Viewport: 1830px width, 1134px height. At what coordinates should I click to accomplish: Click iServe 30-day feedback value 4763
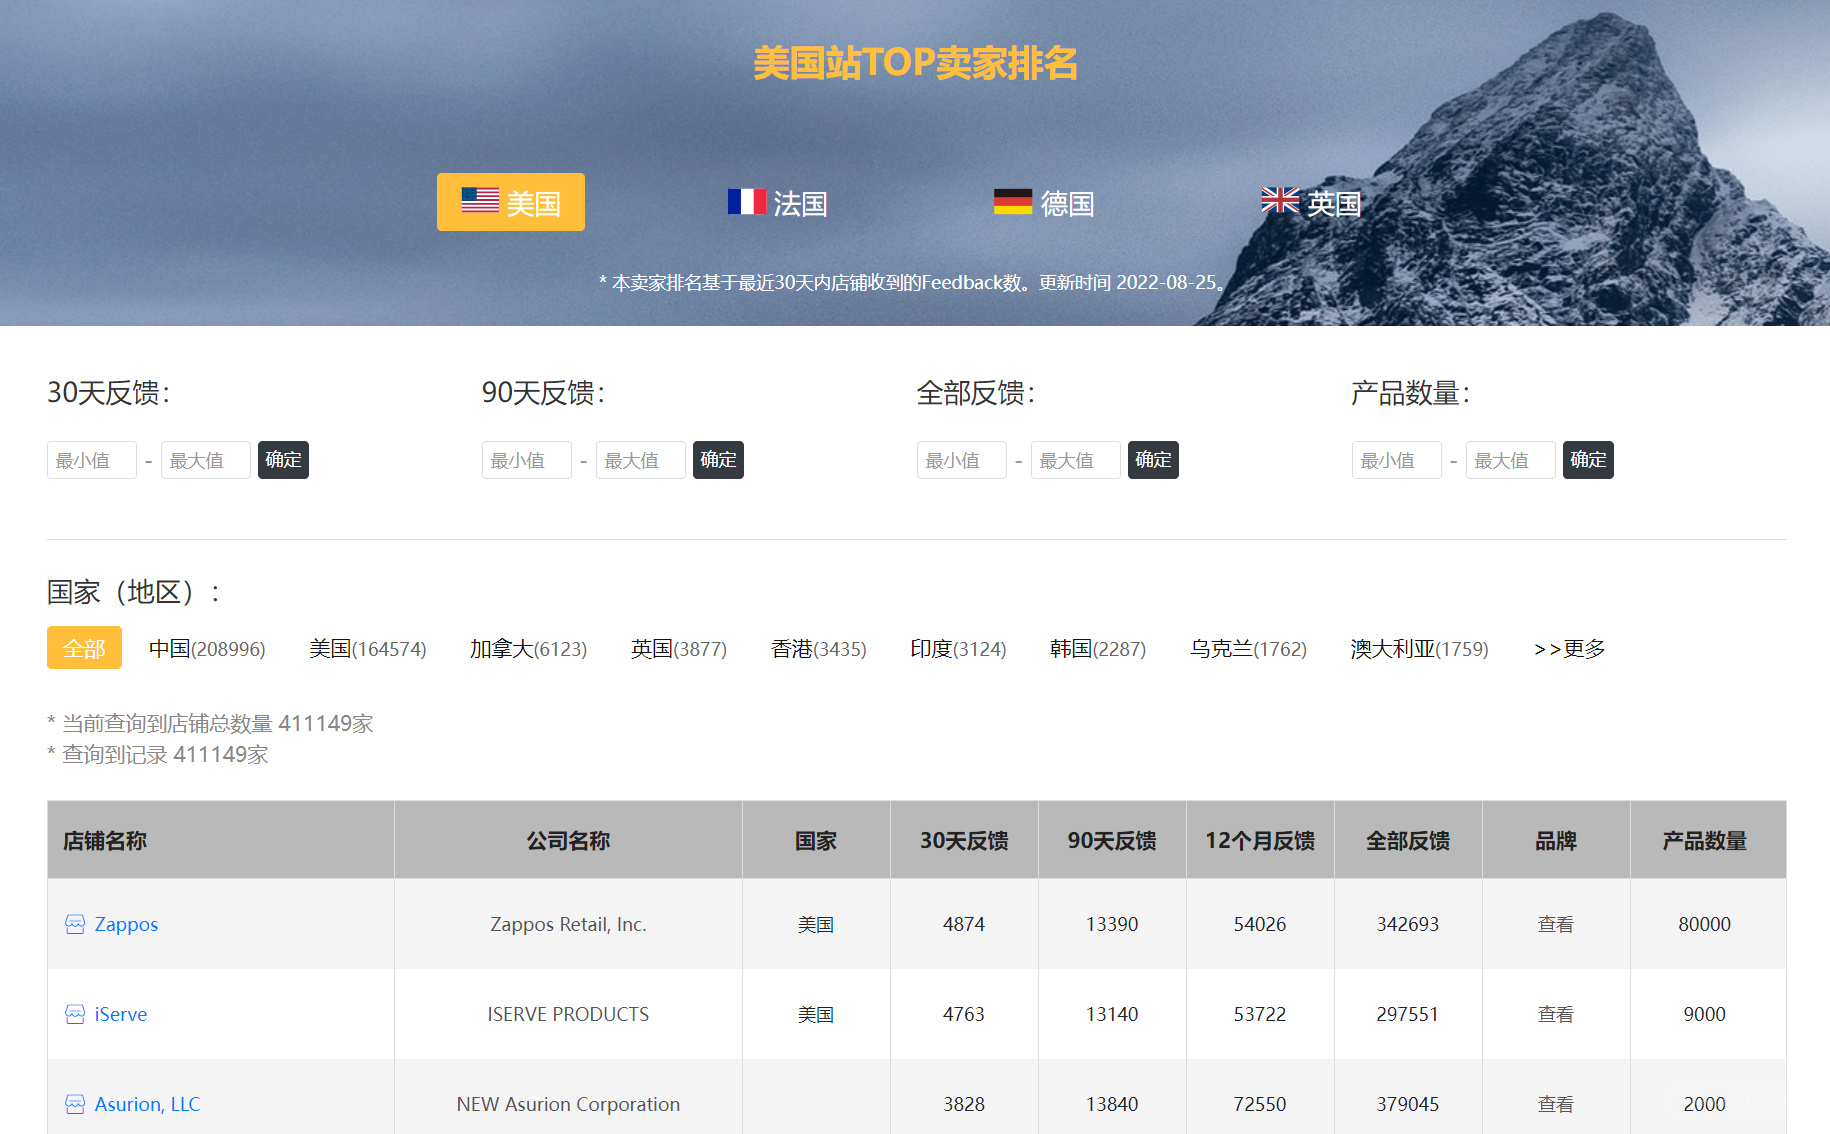(x=964, y=1014)
